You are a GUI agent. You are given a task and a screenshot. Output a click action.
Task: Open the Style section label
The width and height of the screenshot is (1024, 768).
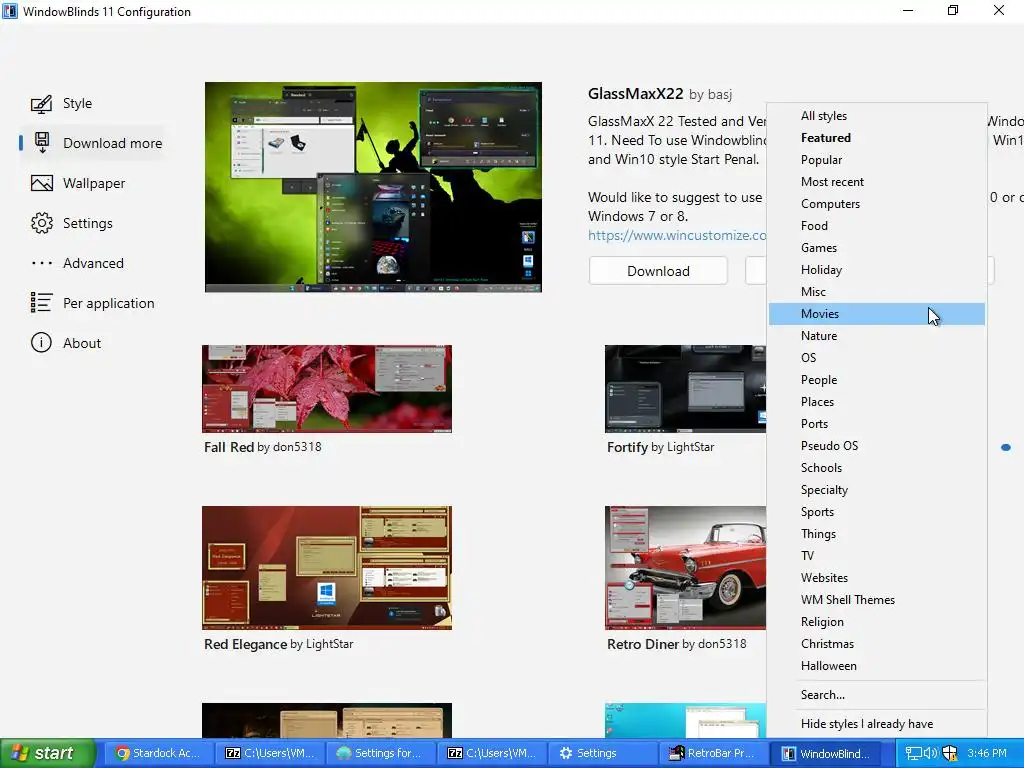[x=77, y=103]
